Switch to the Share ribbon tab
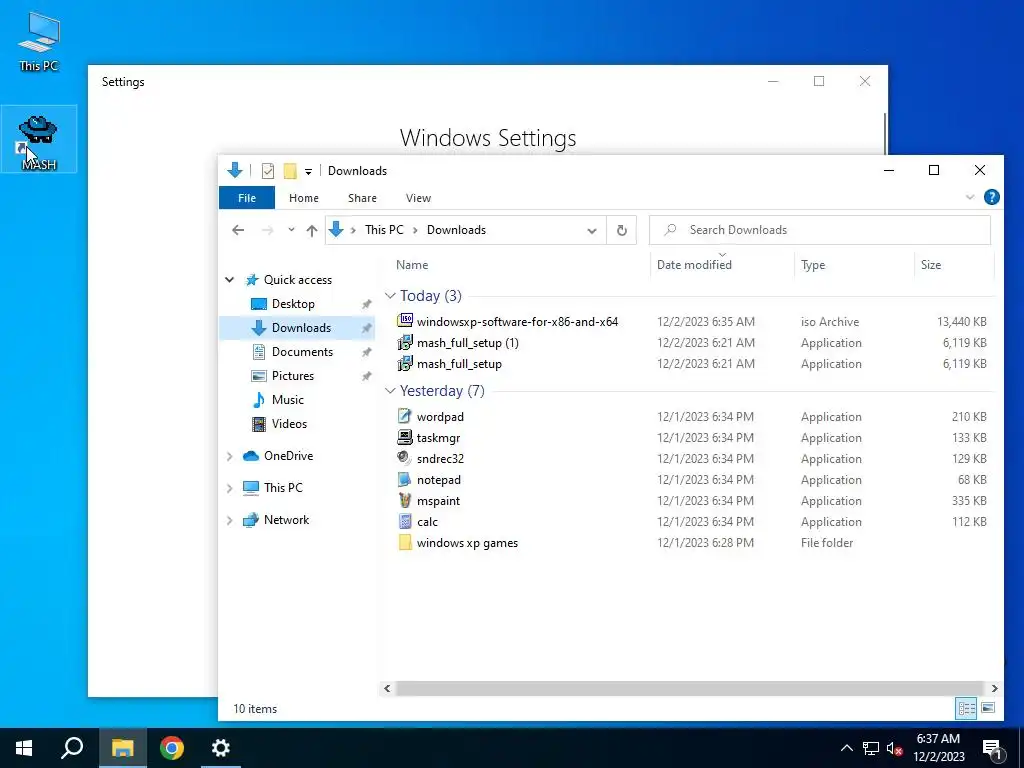The width and height of the screenshot is (1024, 768). (x=362, y=198)
